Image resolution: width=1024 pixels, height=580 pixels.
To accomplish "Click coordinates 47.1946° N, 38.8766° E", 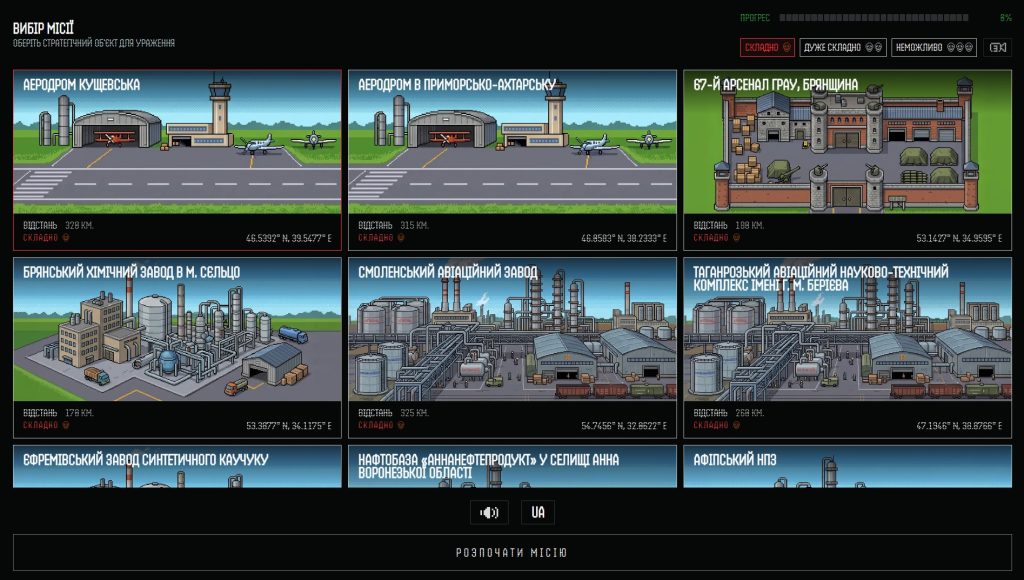I will [x=959, y=426].
